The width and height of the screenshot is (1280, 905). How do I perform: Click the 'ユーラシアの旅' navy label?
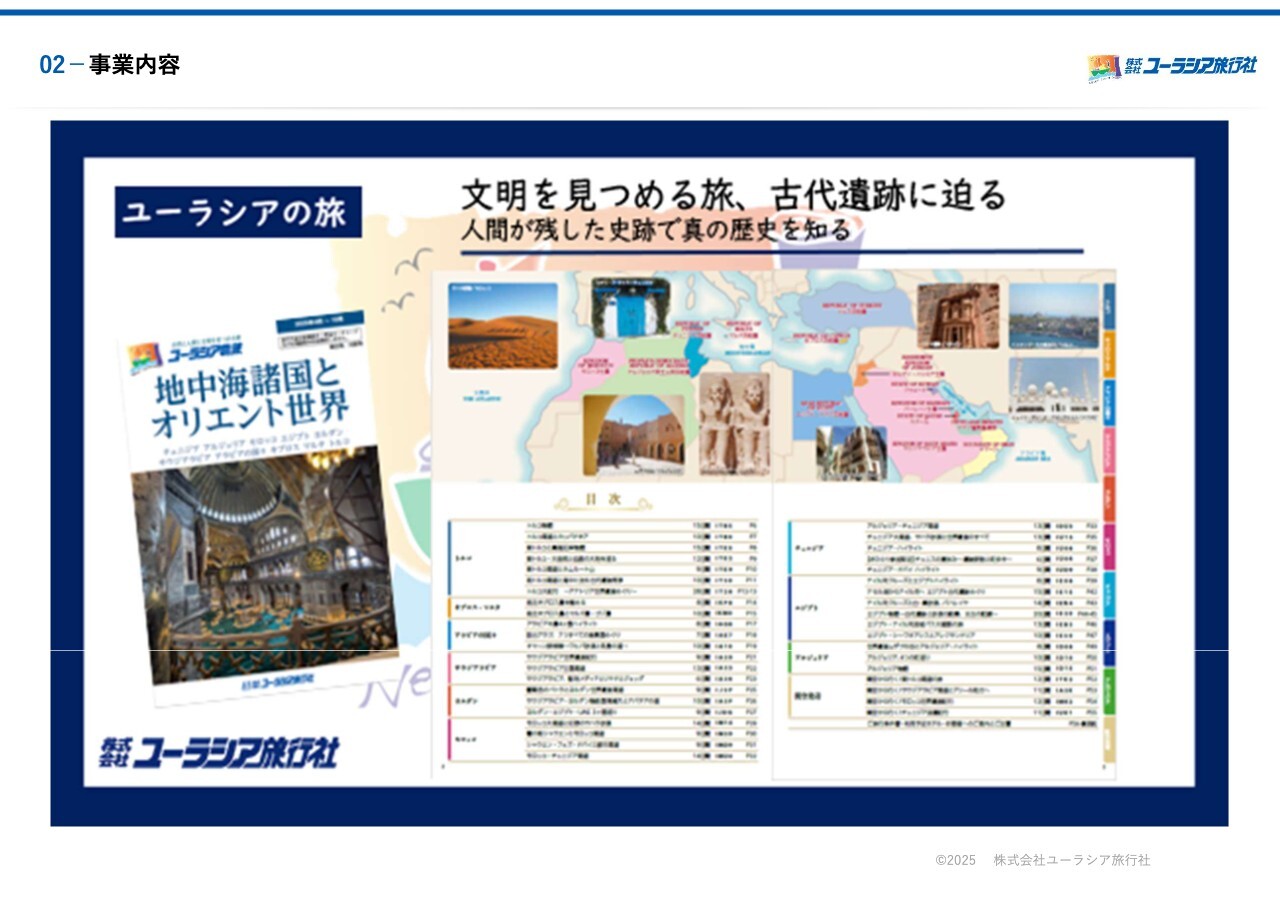tap(238, 212)
